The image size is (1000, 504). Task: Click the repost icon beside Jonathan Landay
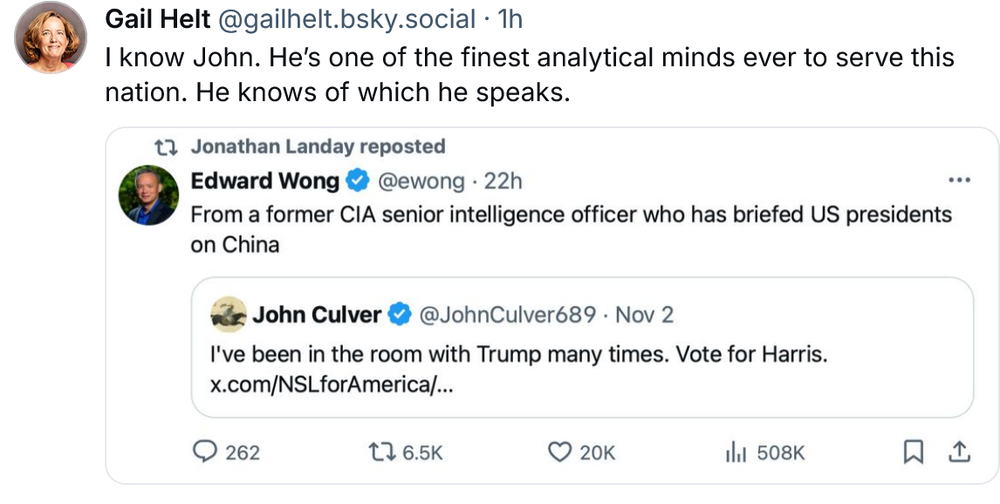[x=168, y=147]
